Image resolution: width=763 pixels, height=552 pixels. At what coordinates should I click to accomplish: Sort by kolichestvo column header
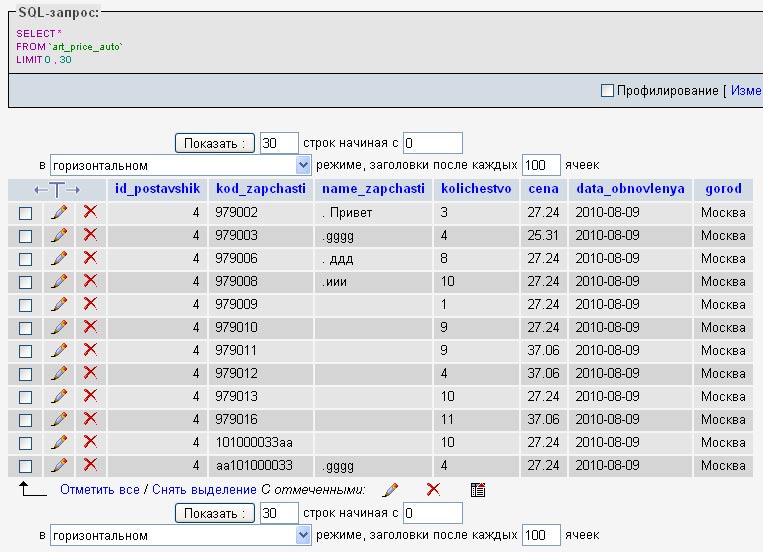(476, 188)
